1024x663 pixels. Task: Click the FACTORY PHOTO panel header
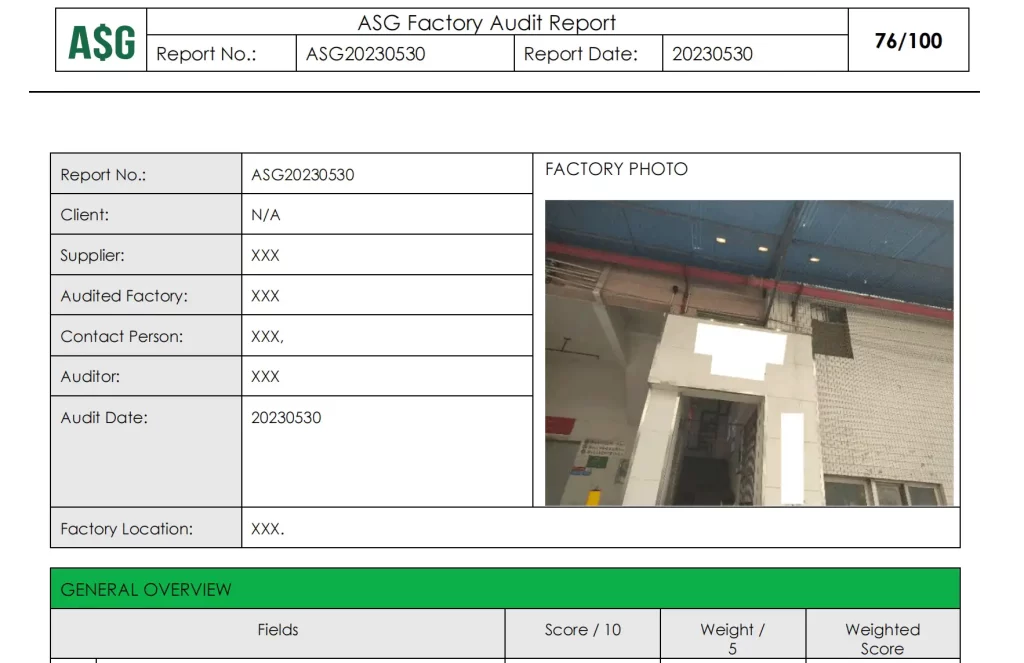click(x=616, y=169)
